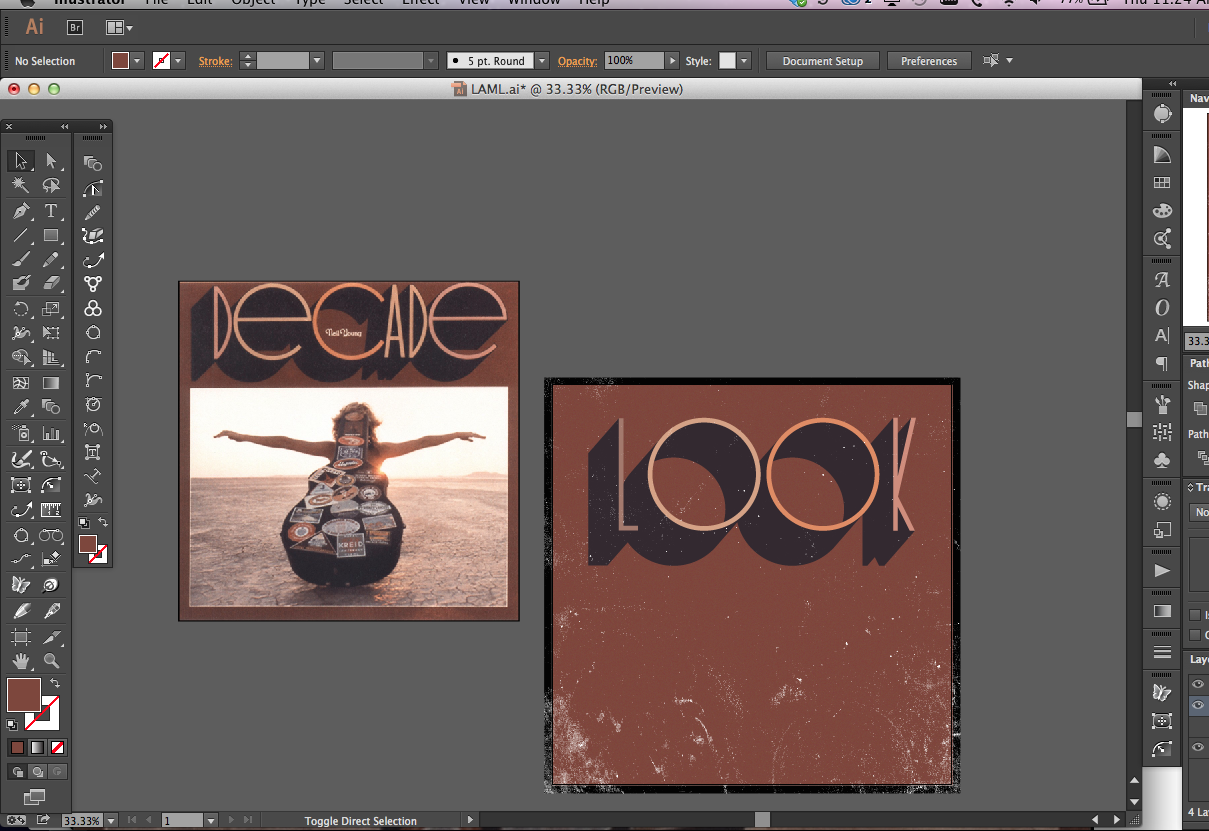Select the Shape Builder tool
This screenshot has width=1209, height=831.
21,357
